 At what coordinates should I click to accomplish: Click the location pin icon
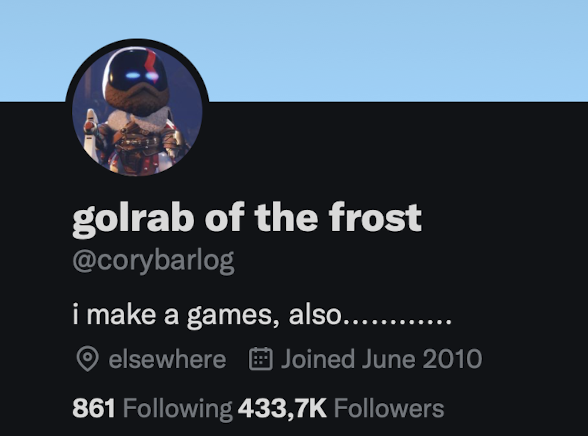87,359
